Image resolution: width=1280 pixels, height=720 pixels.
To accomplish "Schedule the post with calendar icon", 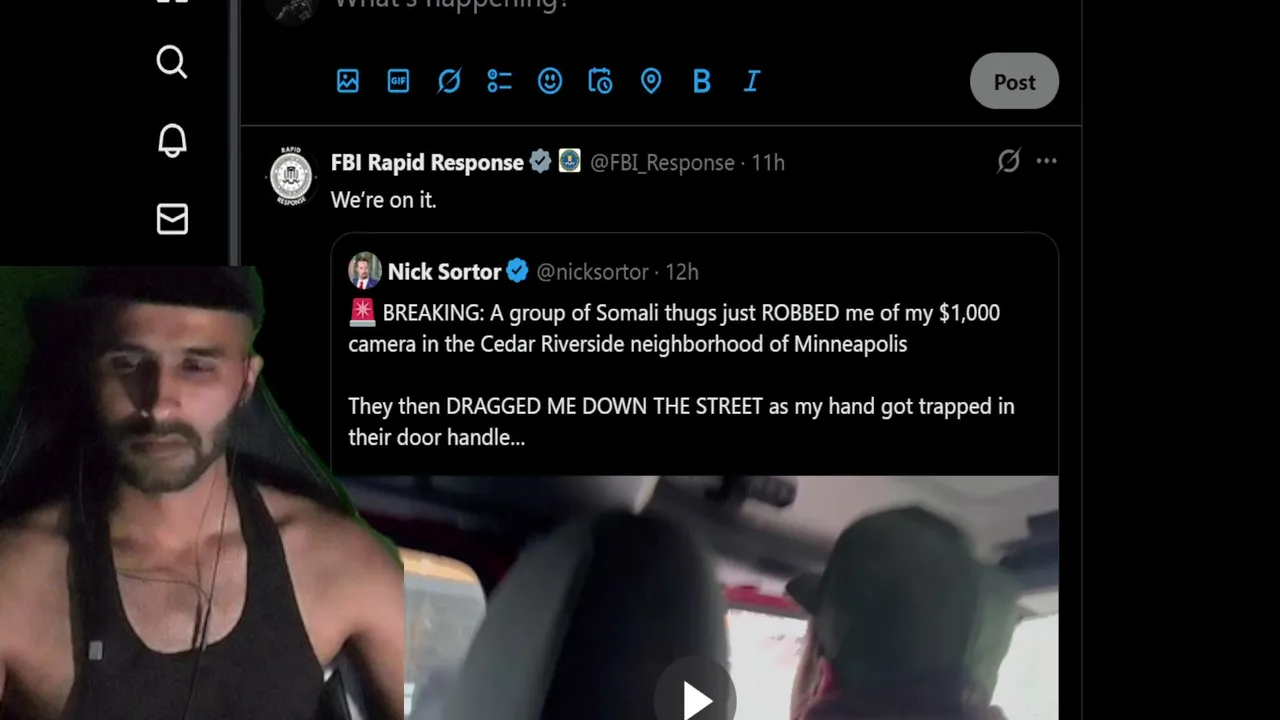I will click(x=600, y=81).
